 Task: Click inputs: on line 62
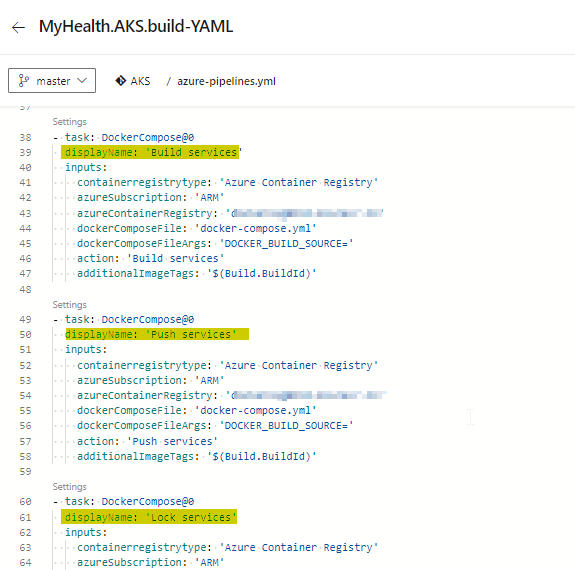pyautogui.click(x=86, y=532)
